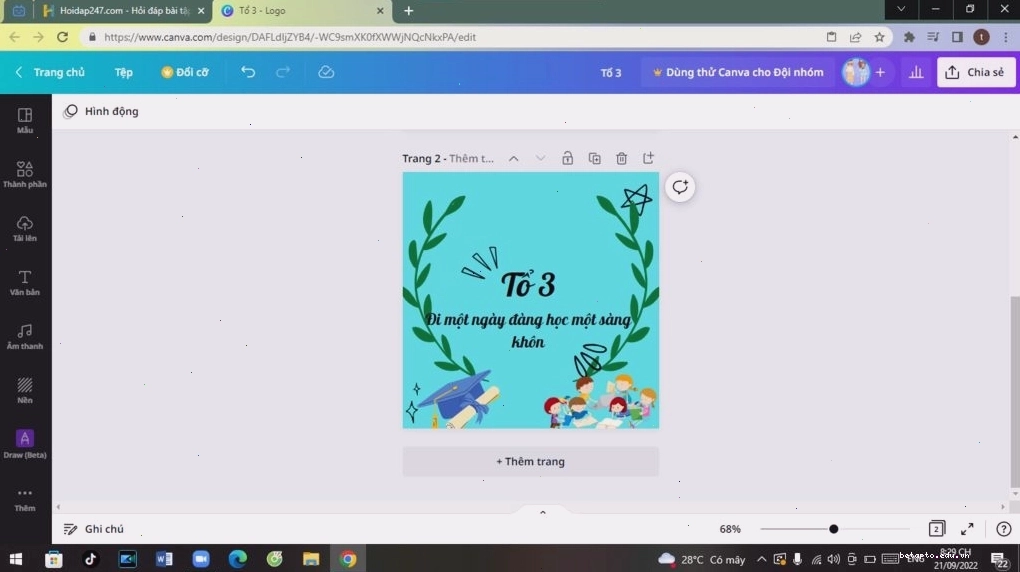
Task: Open the insights chart icon
Action: click(x=916, y=72)
